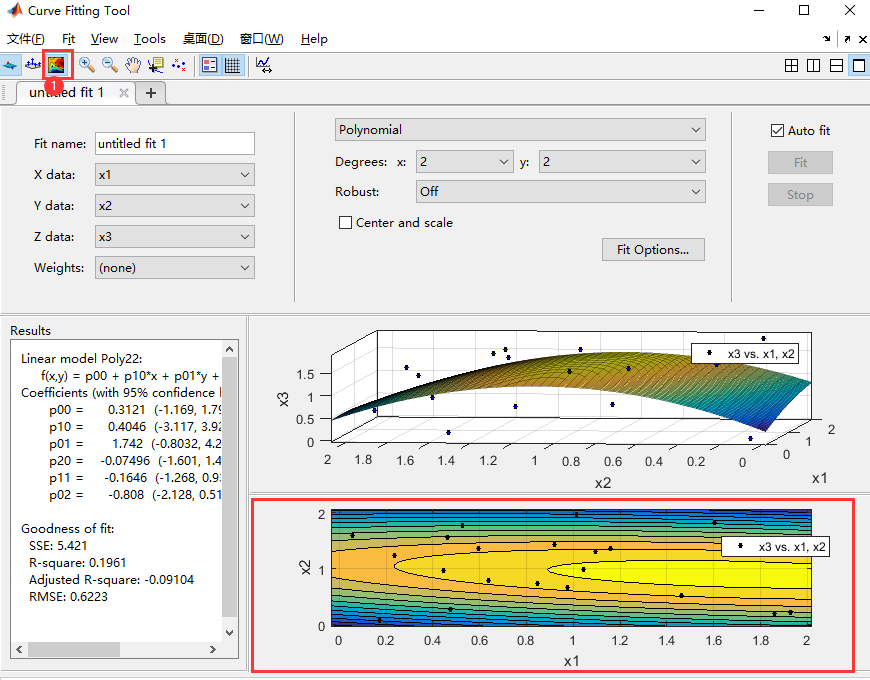Viewport: 870px width, 680px height.
Task: Toggle the residuals plot toolbar icon
Action: click(x=33, y=65)
